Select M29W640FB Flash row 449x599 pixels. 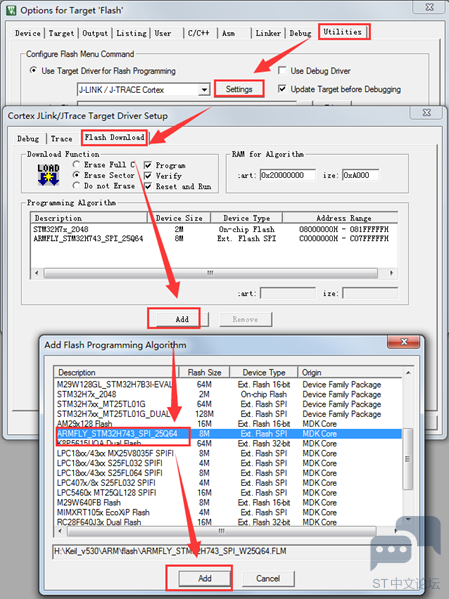pos(228,503)
